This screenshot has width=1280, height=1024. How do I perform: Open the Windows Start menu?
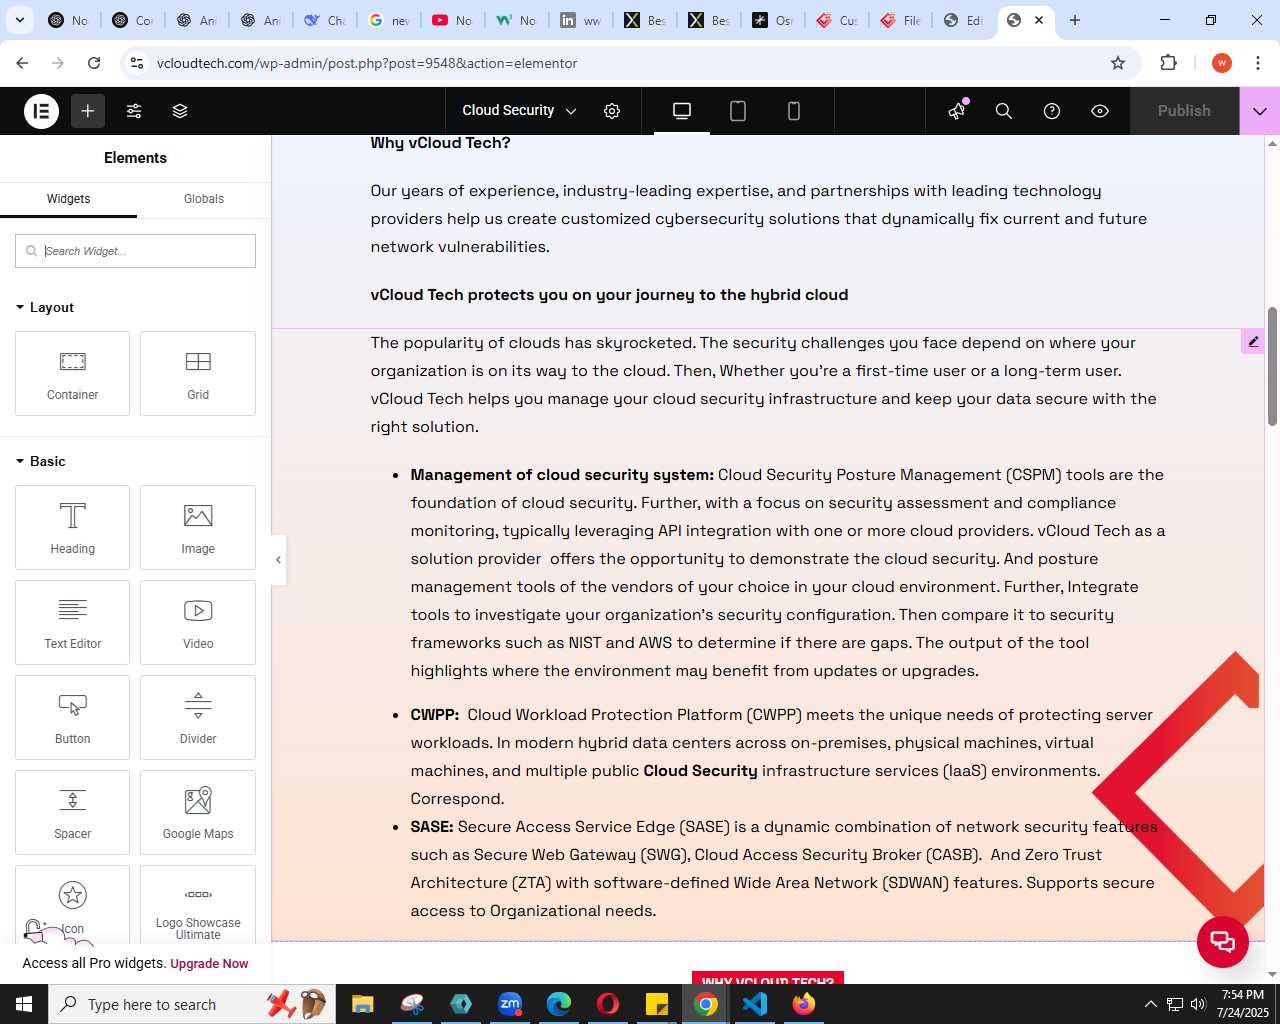point(24,1004)
